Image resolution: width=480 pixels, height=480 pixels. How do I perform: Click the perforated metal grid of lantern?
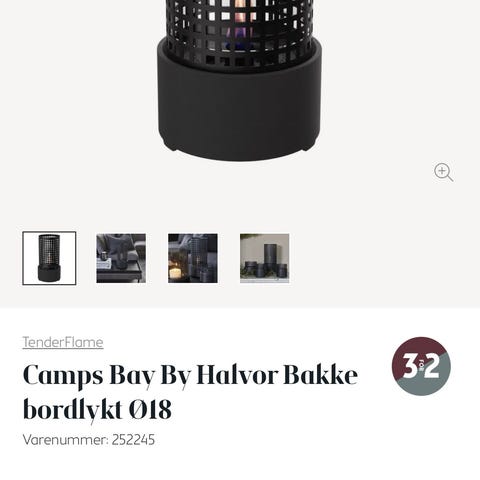tap(240, 30)
